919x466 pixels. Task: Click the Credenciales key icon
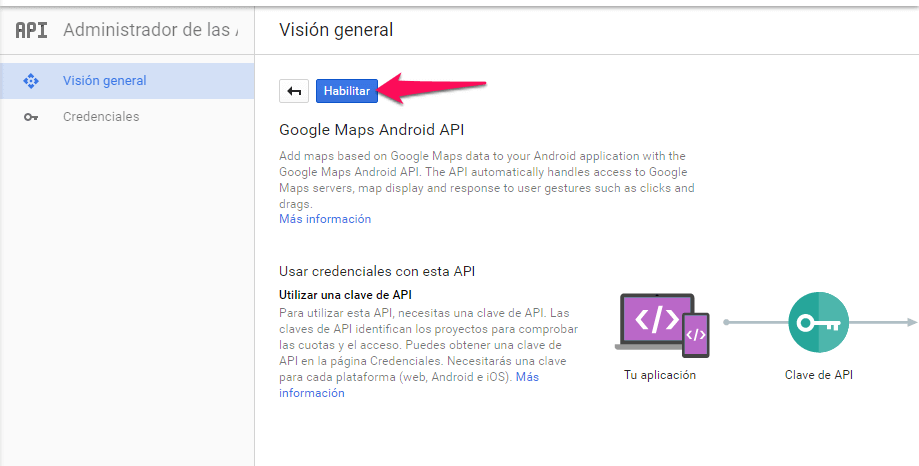[30, 117]
